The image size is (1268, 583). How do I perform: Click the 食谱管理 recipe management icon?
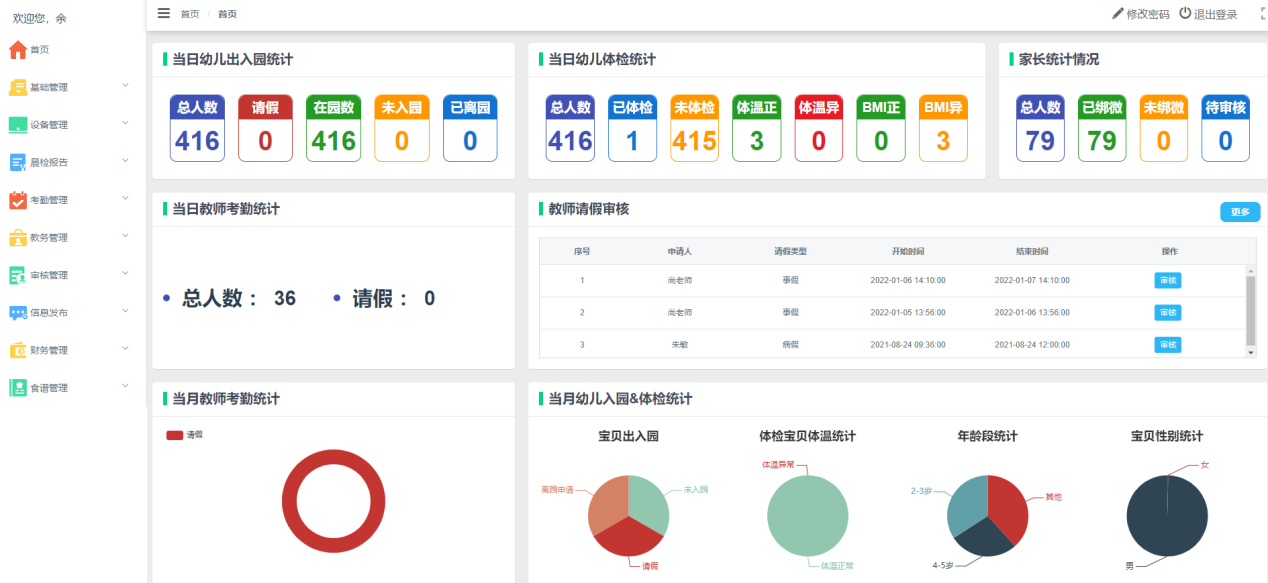[17, 386]
